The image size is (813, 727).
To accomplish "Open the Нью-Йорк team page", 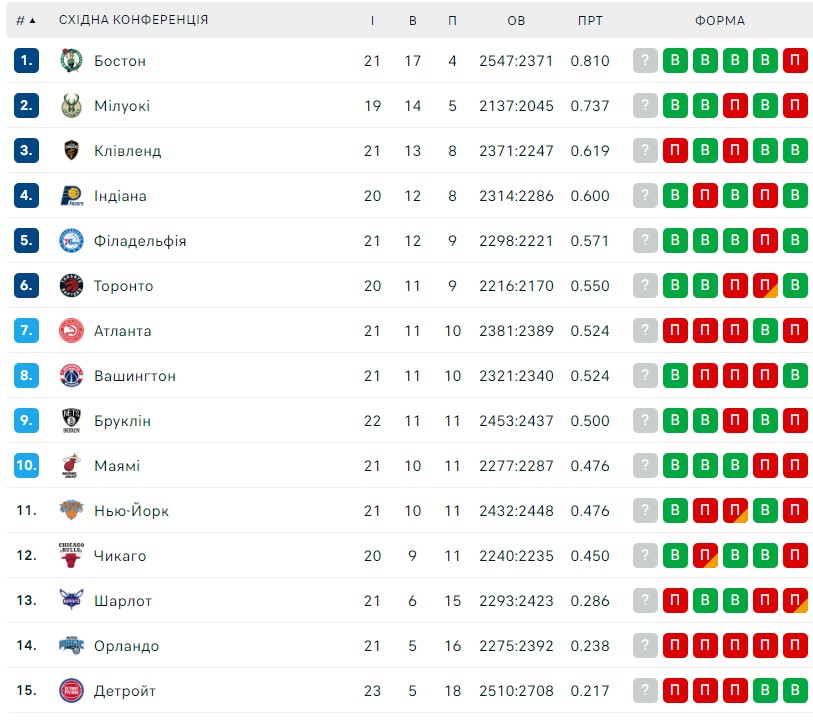I will point(131,511).
